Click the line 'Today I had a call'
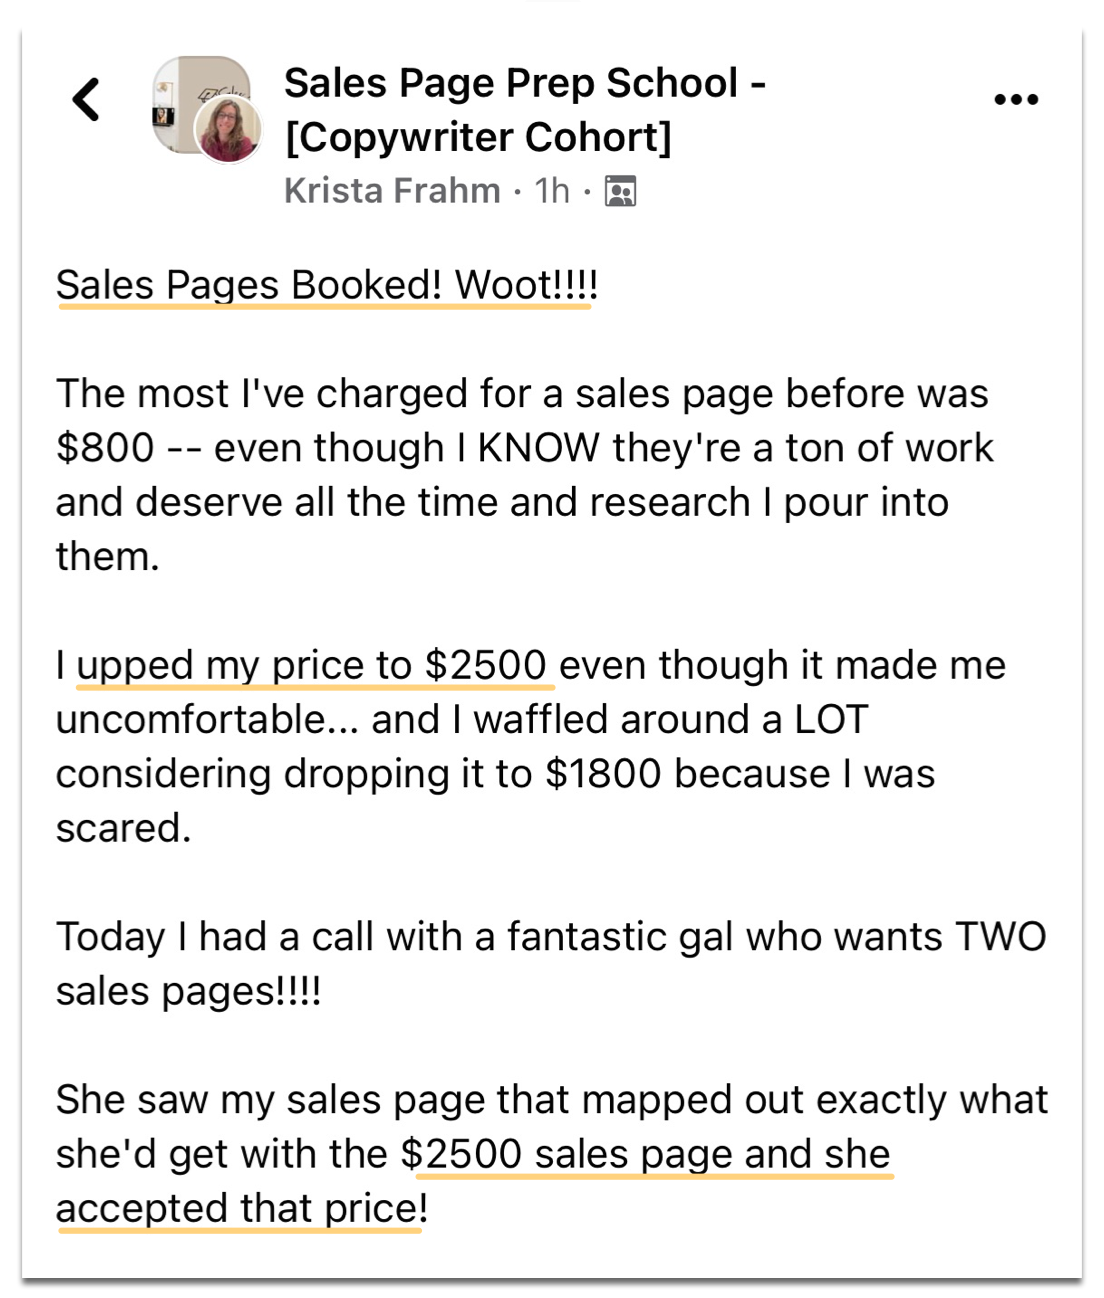1104x1298 pixels. coord(551,938)
